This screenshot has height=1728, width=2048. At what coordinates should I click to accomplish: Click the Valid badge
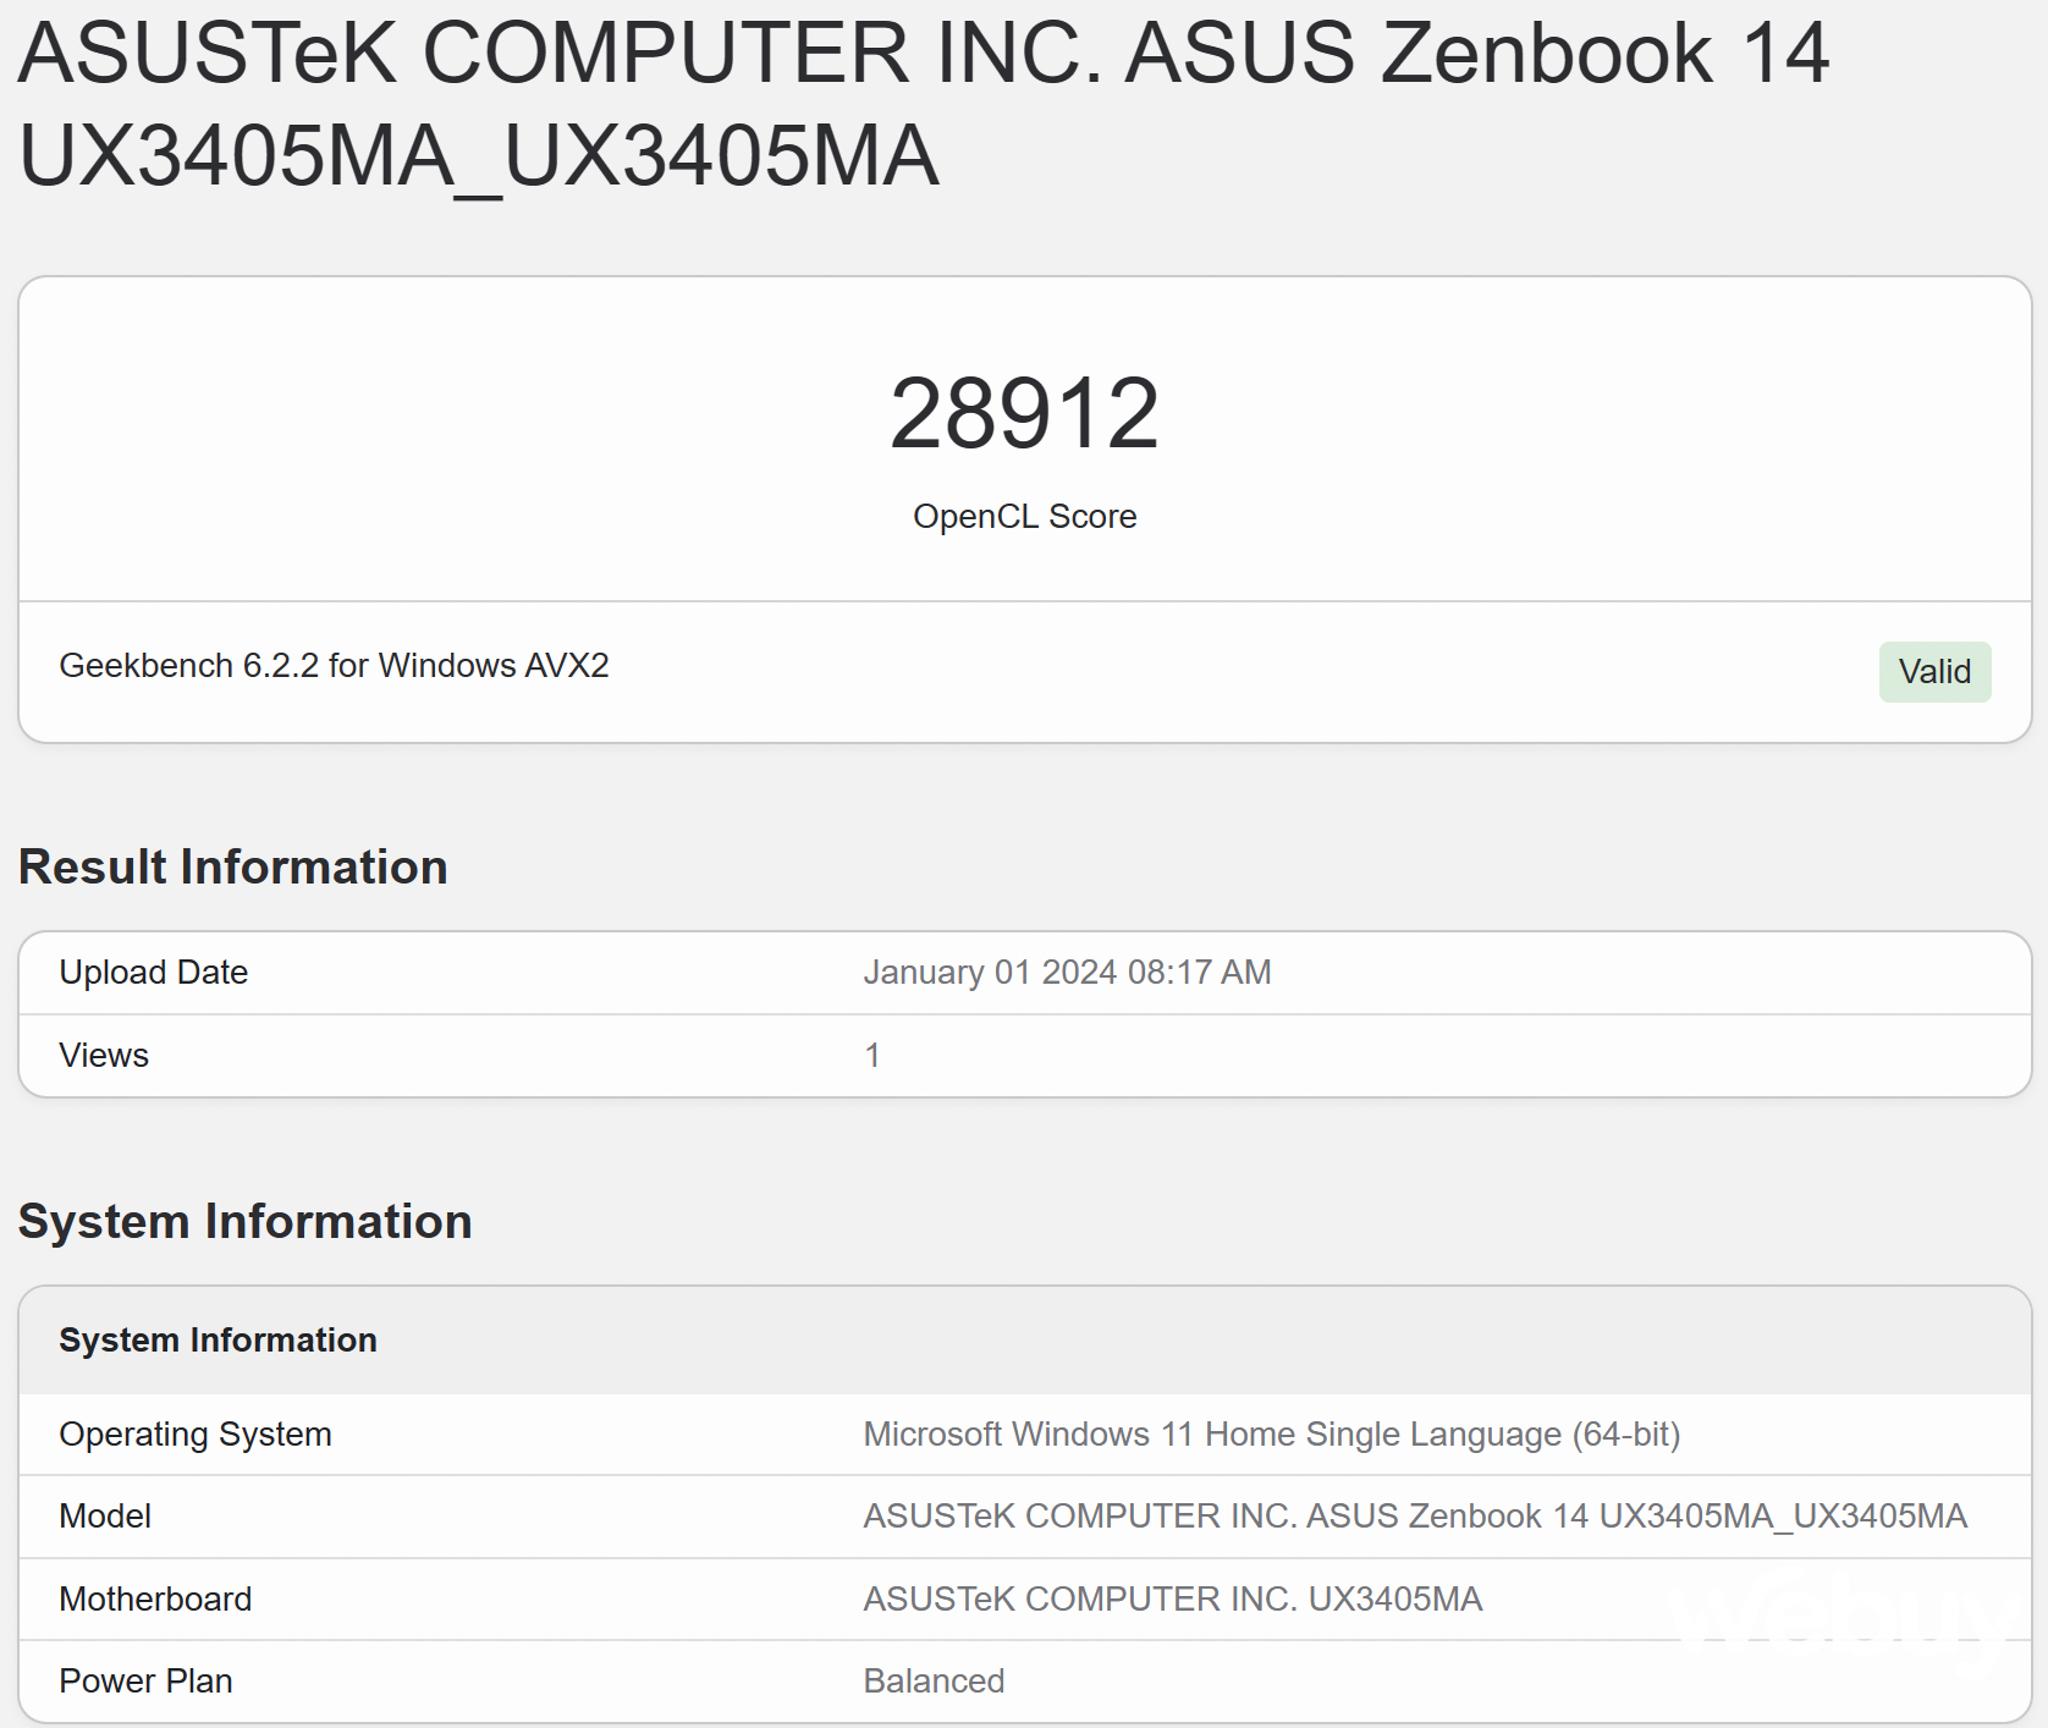(1934, 671)
